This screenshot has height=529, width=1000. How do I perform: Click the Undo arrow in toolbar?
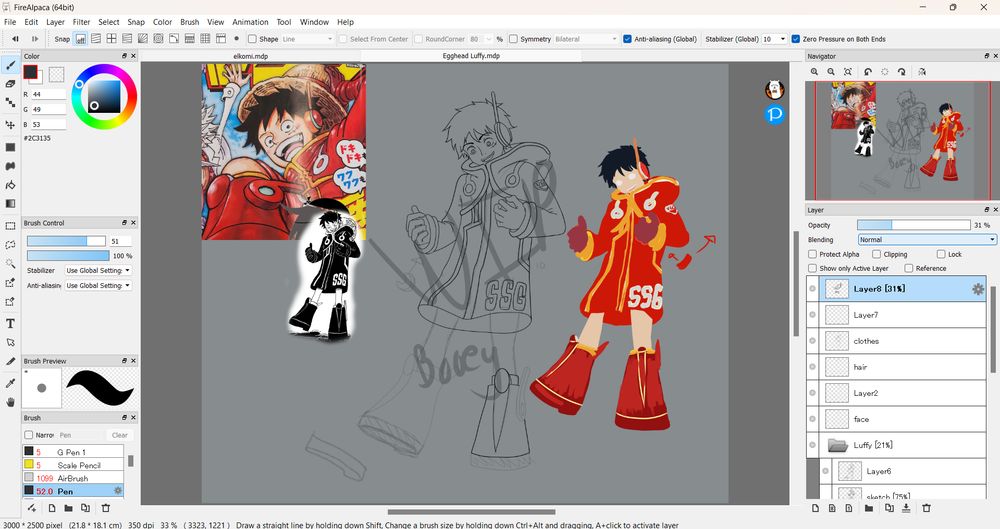15,39
